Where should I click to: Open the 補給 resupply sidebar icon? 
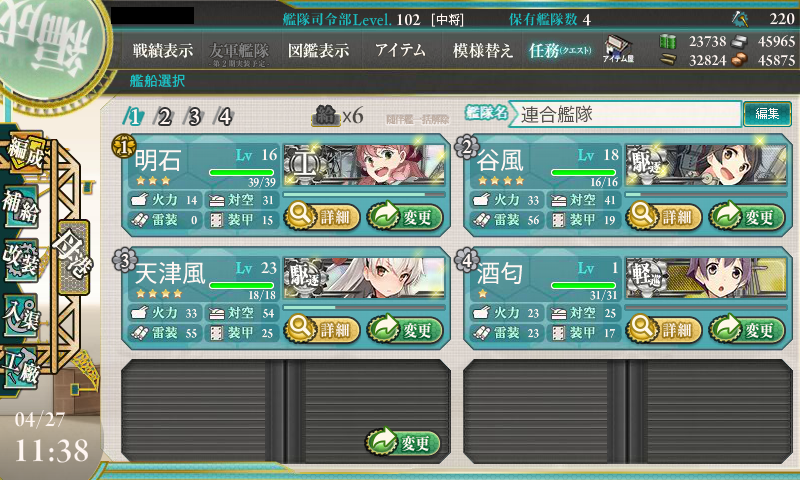pos(21,206)
